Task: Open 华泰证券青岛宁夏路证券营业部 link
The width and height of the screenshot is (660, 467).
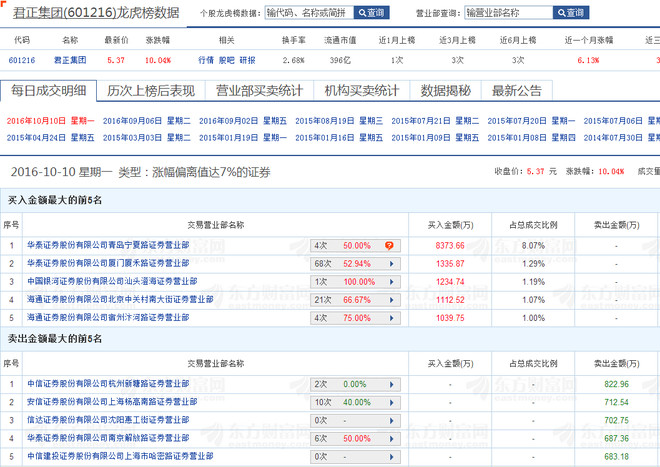Action: point(108,245)
